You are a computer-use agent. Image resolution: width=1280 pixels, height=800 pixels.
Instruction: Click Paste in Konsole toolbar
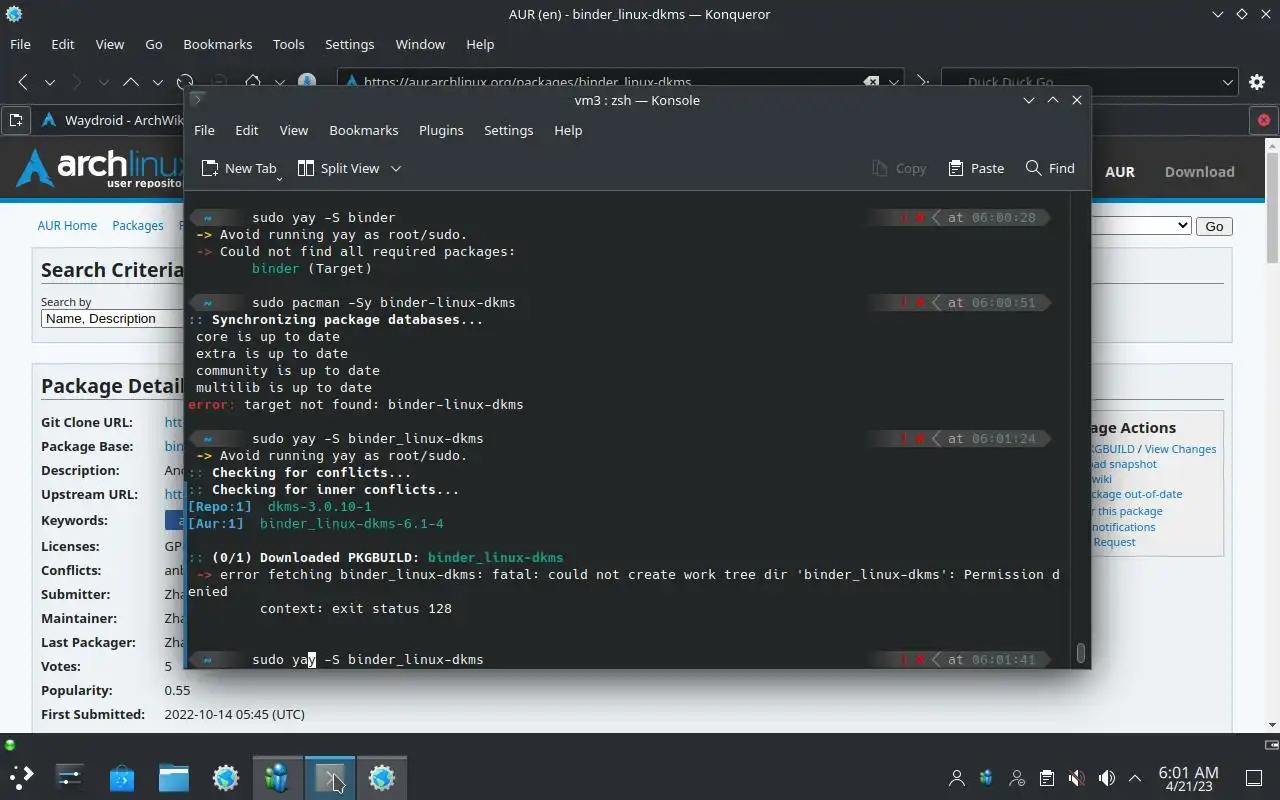coord(976,168)
